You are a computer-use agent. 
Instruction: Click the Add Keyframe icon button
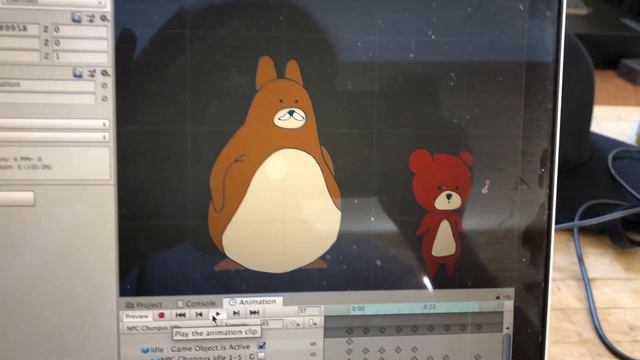click(x=294, y=324)
